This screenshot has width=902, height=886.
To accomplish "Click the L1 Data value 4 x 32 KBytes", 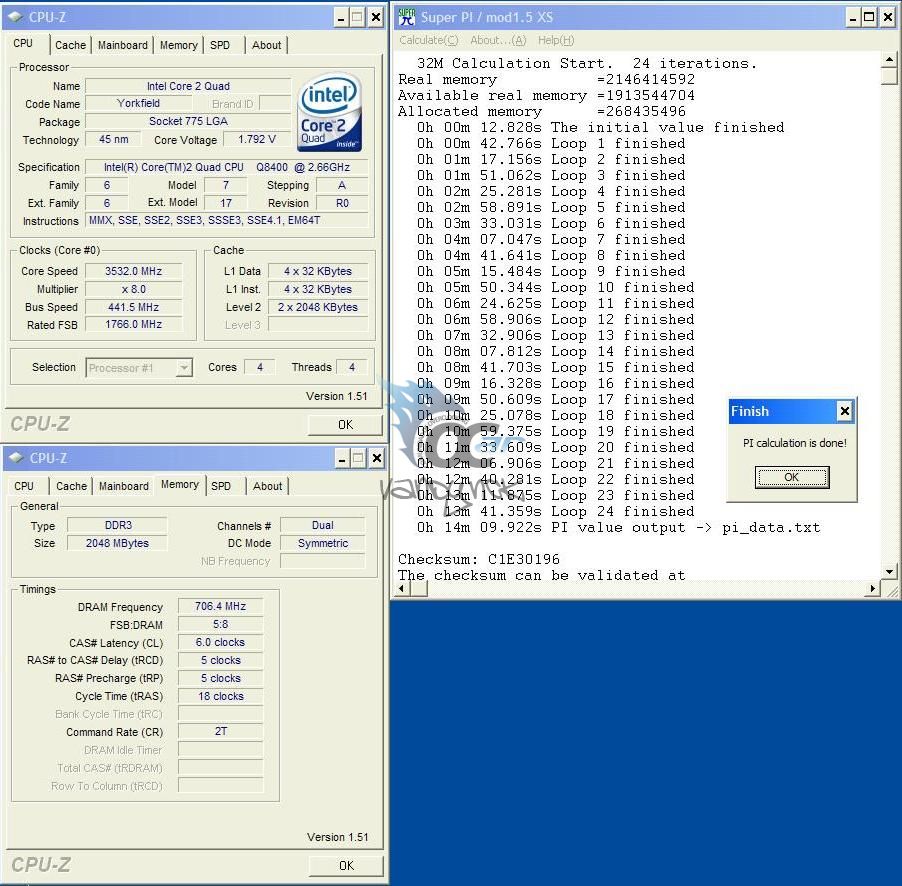I will click(x=318, y=271).
